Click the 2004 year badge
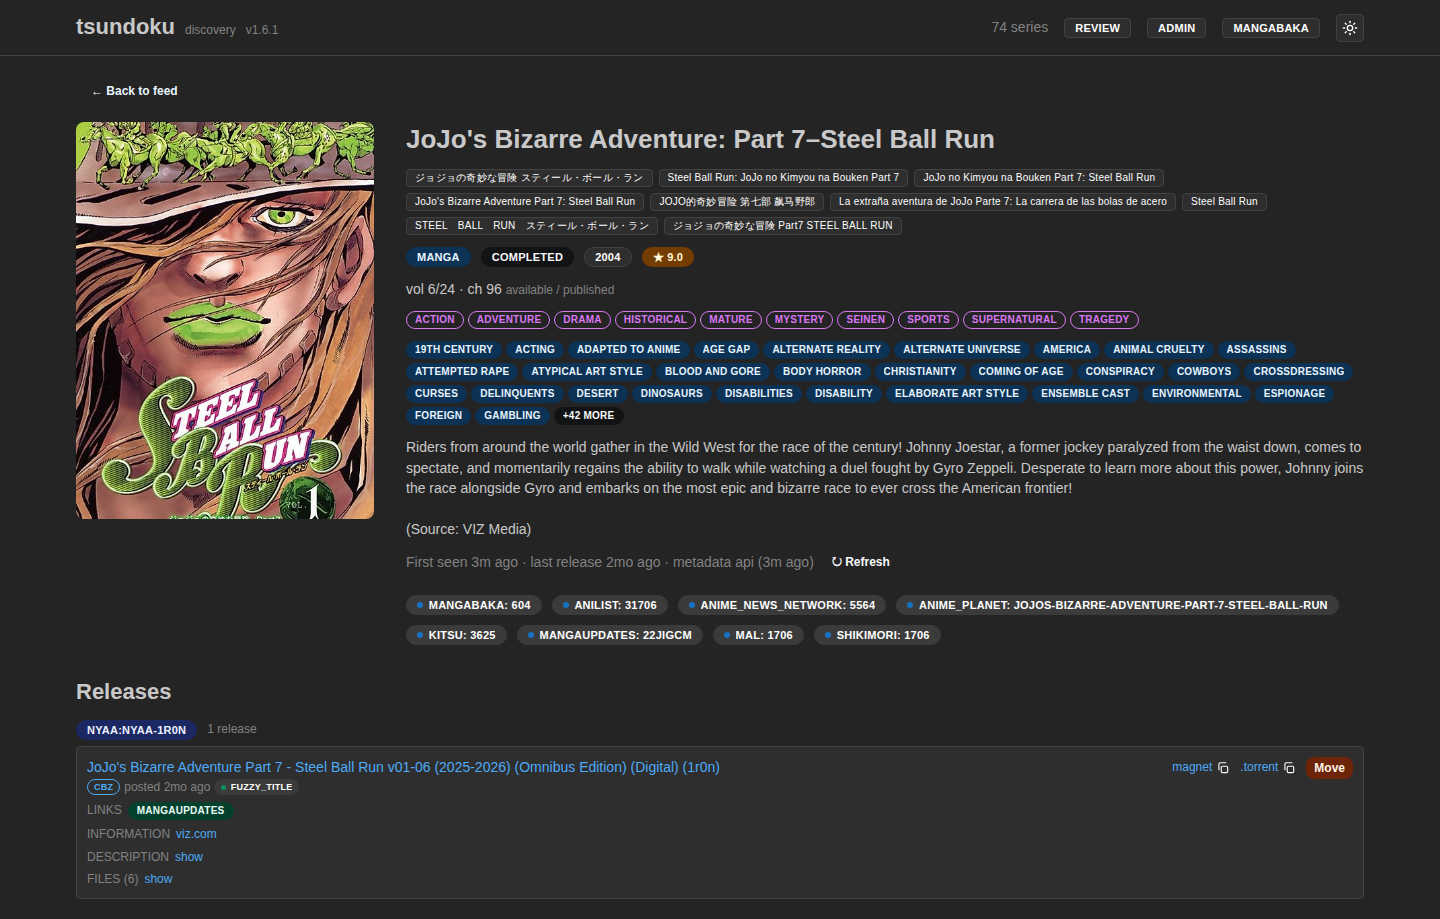Viewport: 1440px width, 919px height. point(608,257)
